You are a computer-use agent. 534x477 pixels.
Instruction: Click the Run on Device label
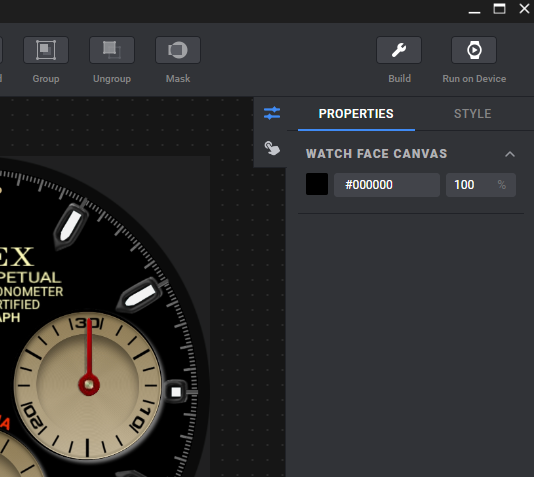coord(474,79)
